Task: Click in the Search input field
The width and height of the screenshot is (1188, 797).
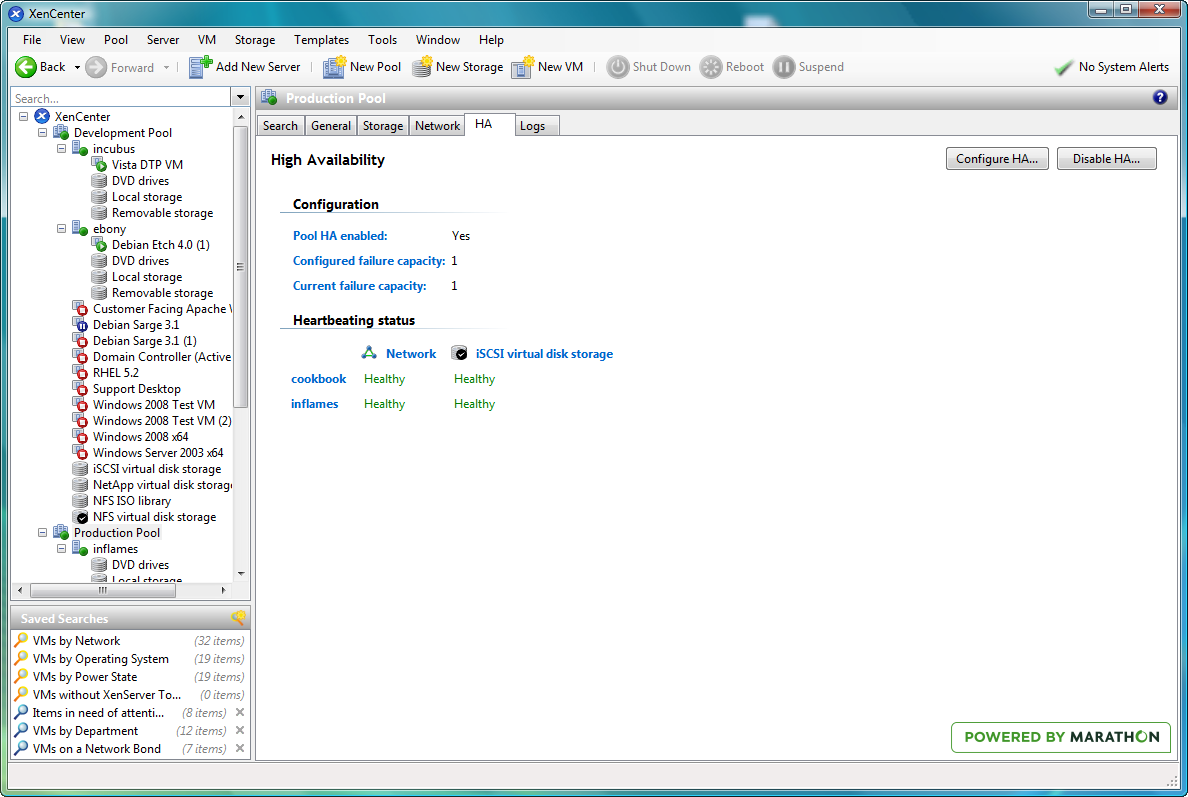Action: [x=120, y=98]
